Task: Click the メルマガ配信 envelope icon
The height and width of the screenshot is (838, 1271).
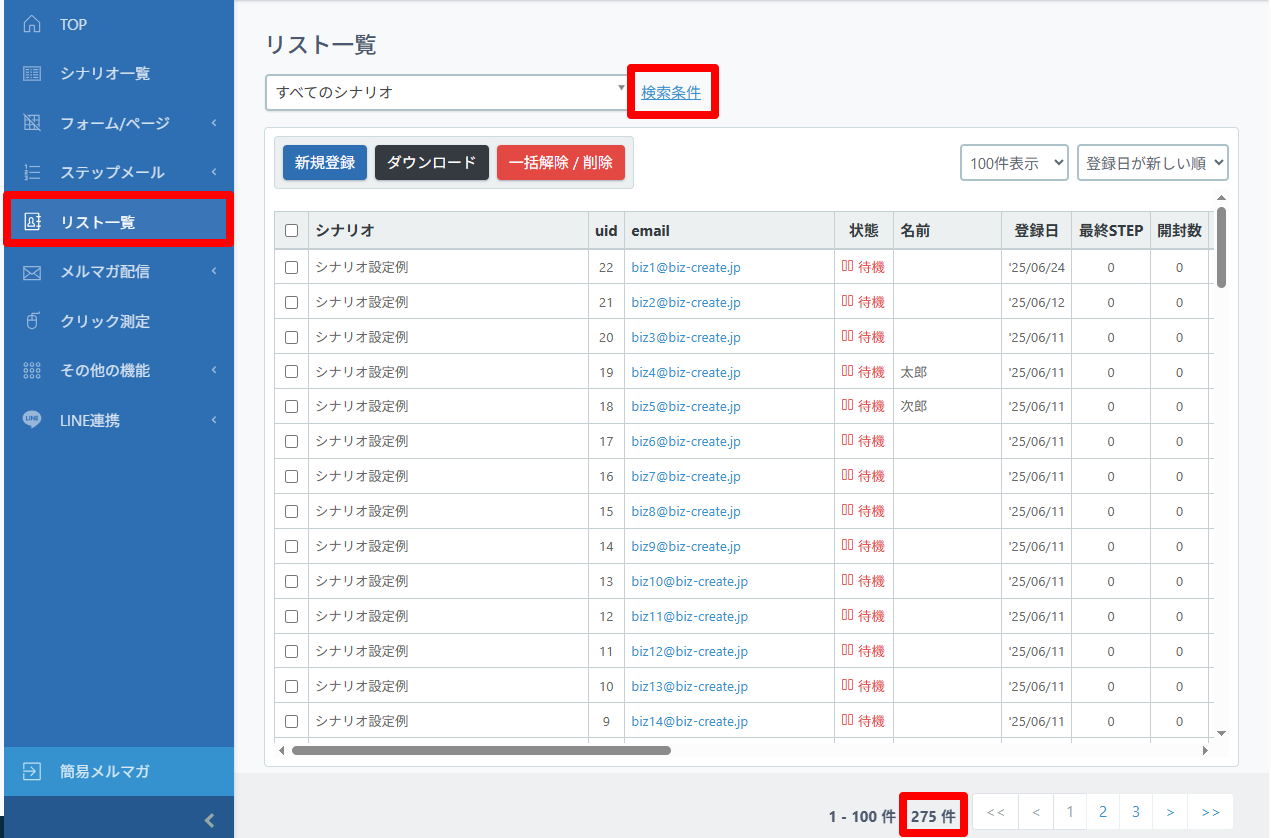Action: point(32,272)
